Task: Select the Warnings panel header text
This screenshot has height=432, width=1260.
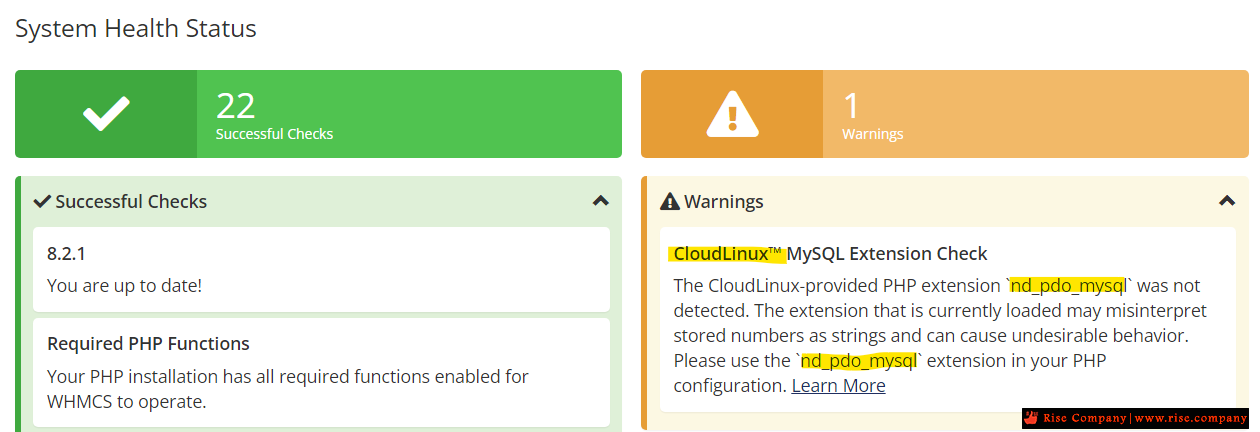Action: [x=724, y=201]
